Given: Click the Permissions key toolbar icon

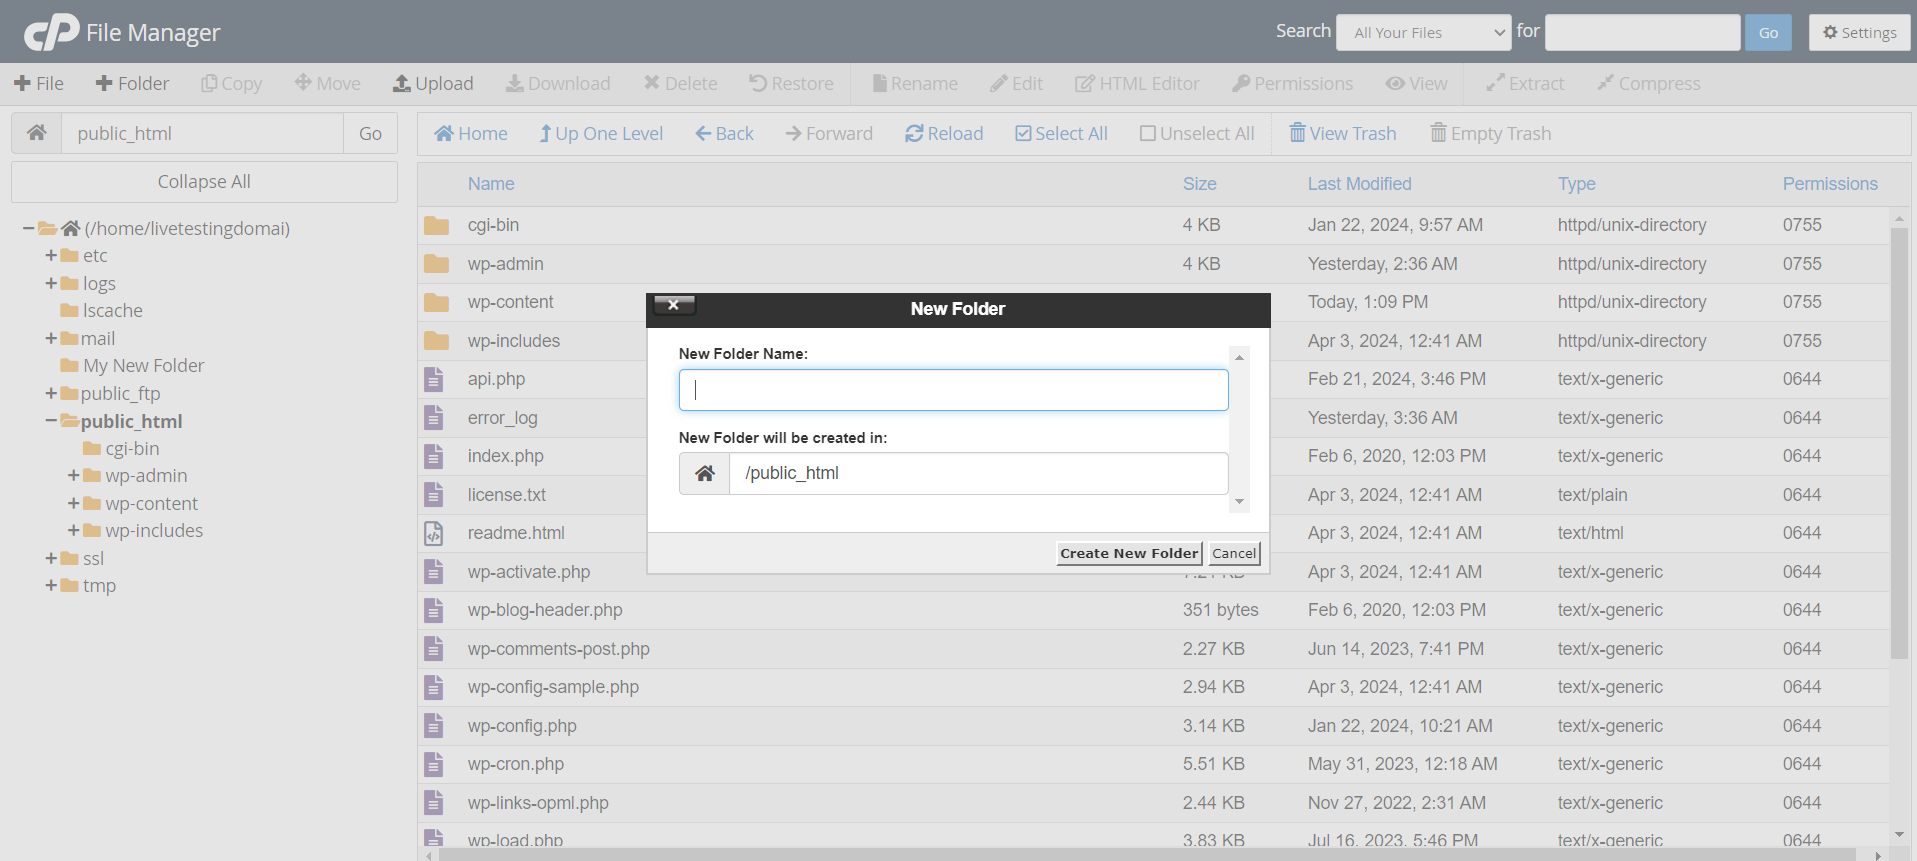Looking at the screenshot, I should (1241, 83).
